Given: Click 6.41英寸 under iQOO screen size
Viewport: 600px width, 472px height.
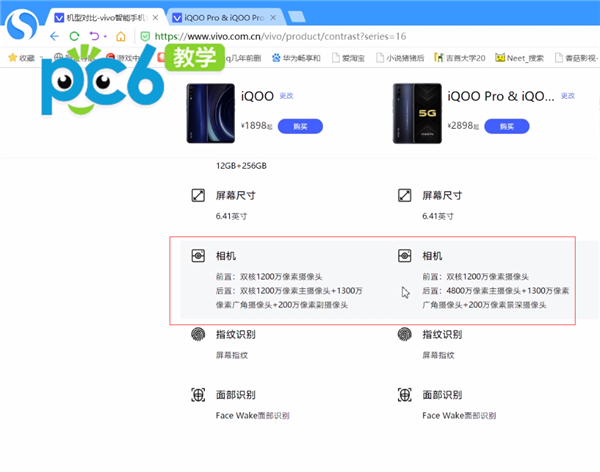Looking at the screenshot, I should [231, 216].
